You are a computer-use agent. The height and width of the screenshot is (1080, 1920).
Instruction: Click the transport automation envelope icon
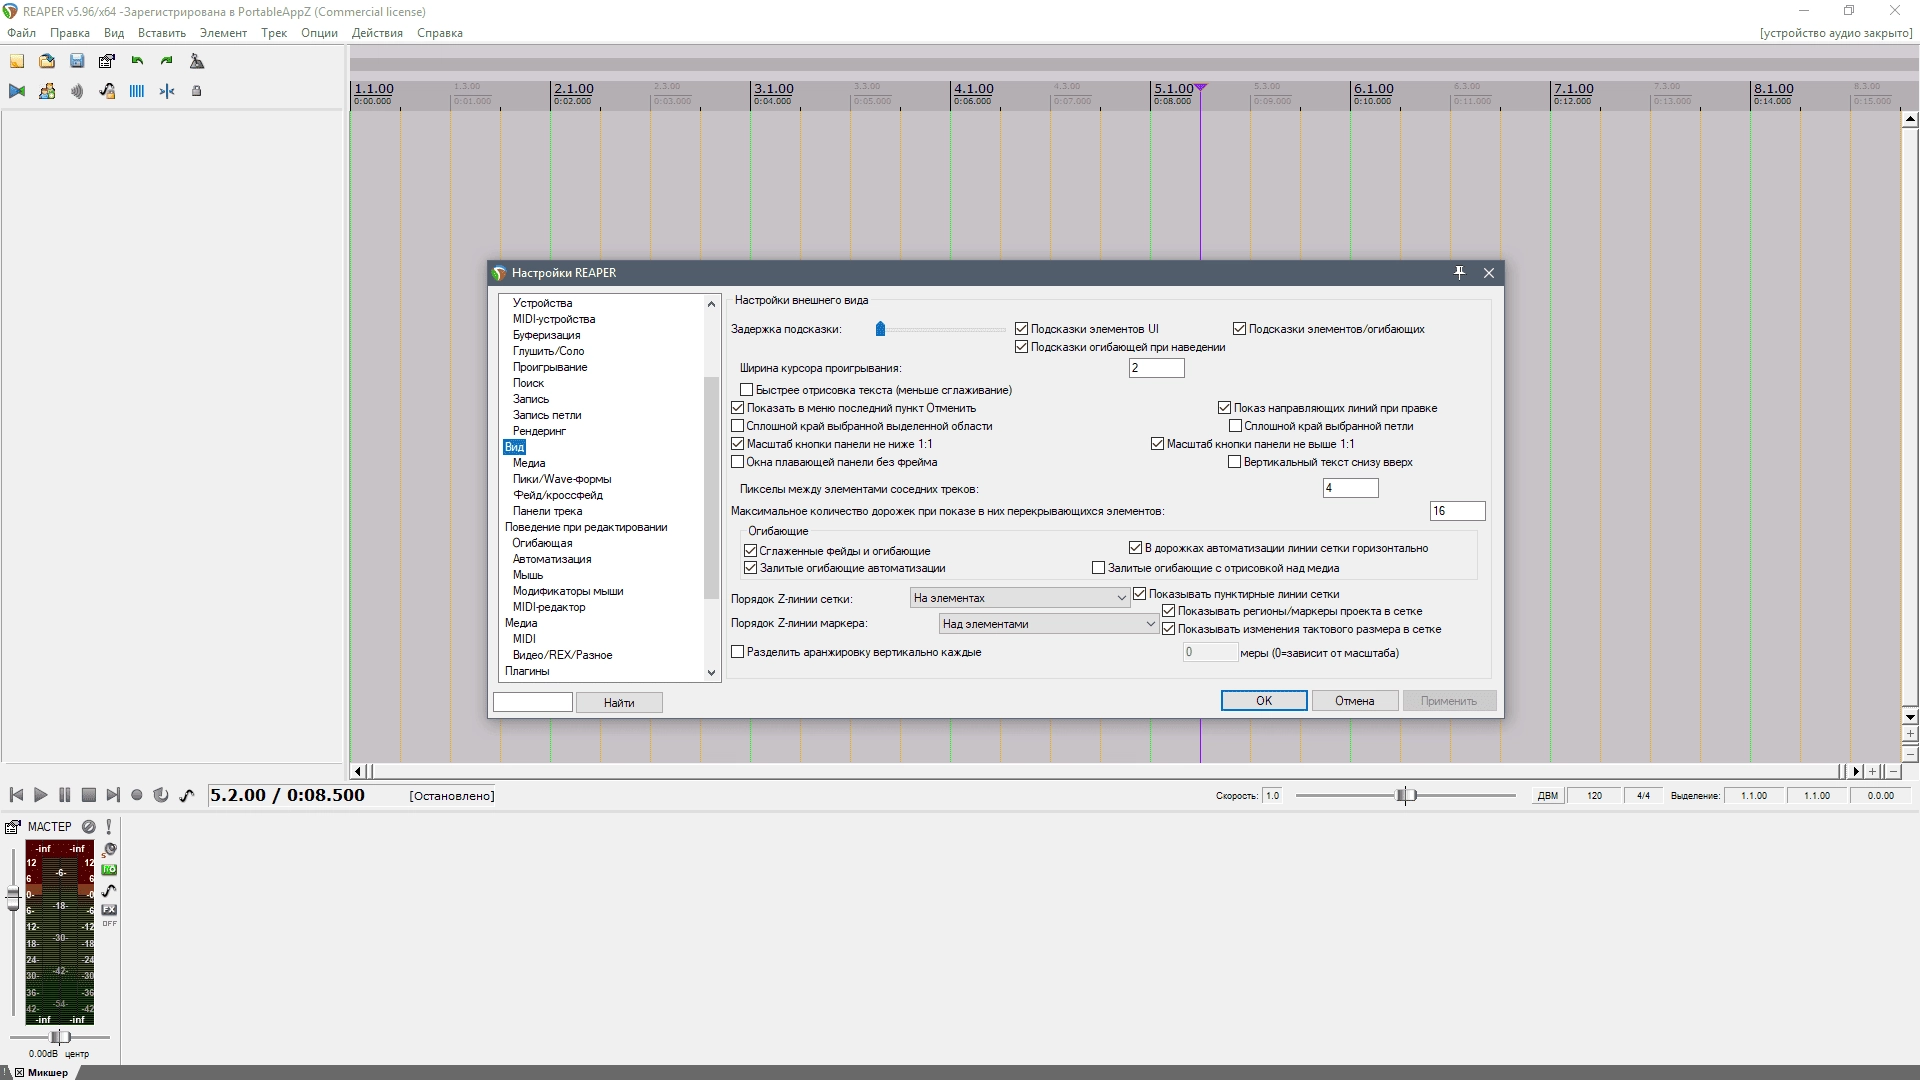(x=187, y=795)
